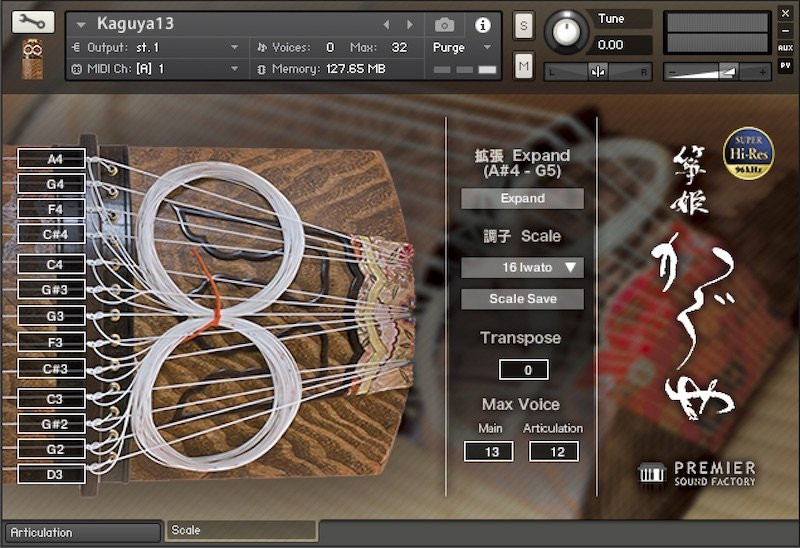Open the Kaguya13 instrument name dropdown
Viewport: 800px width, 548px height.
pos(81,24)
